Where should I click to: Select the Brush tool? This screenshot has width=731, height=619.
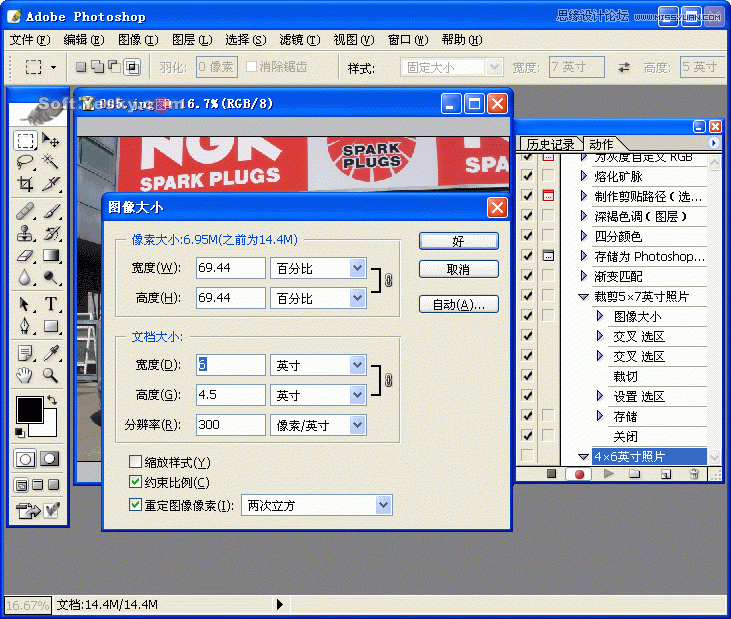[50, 211]
